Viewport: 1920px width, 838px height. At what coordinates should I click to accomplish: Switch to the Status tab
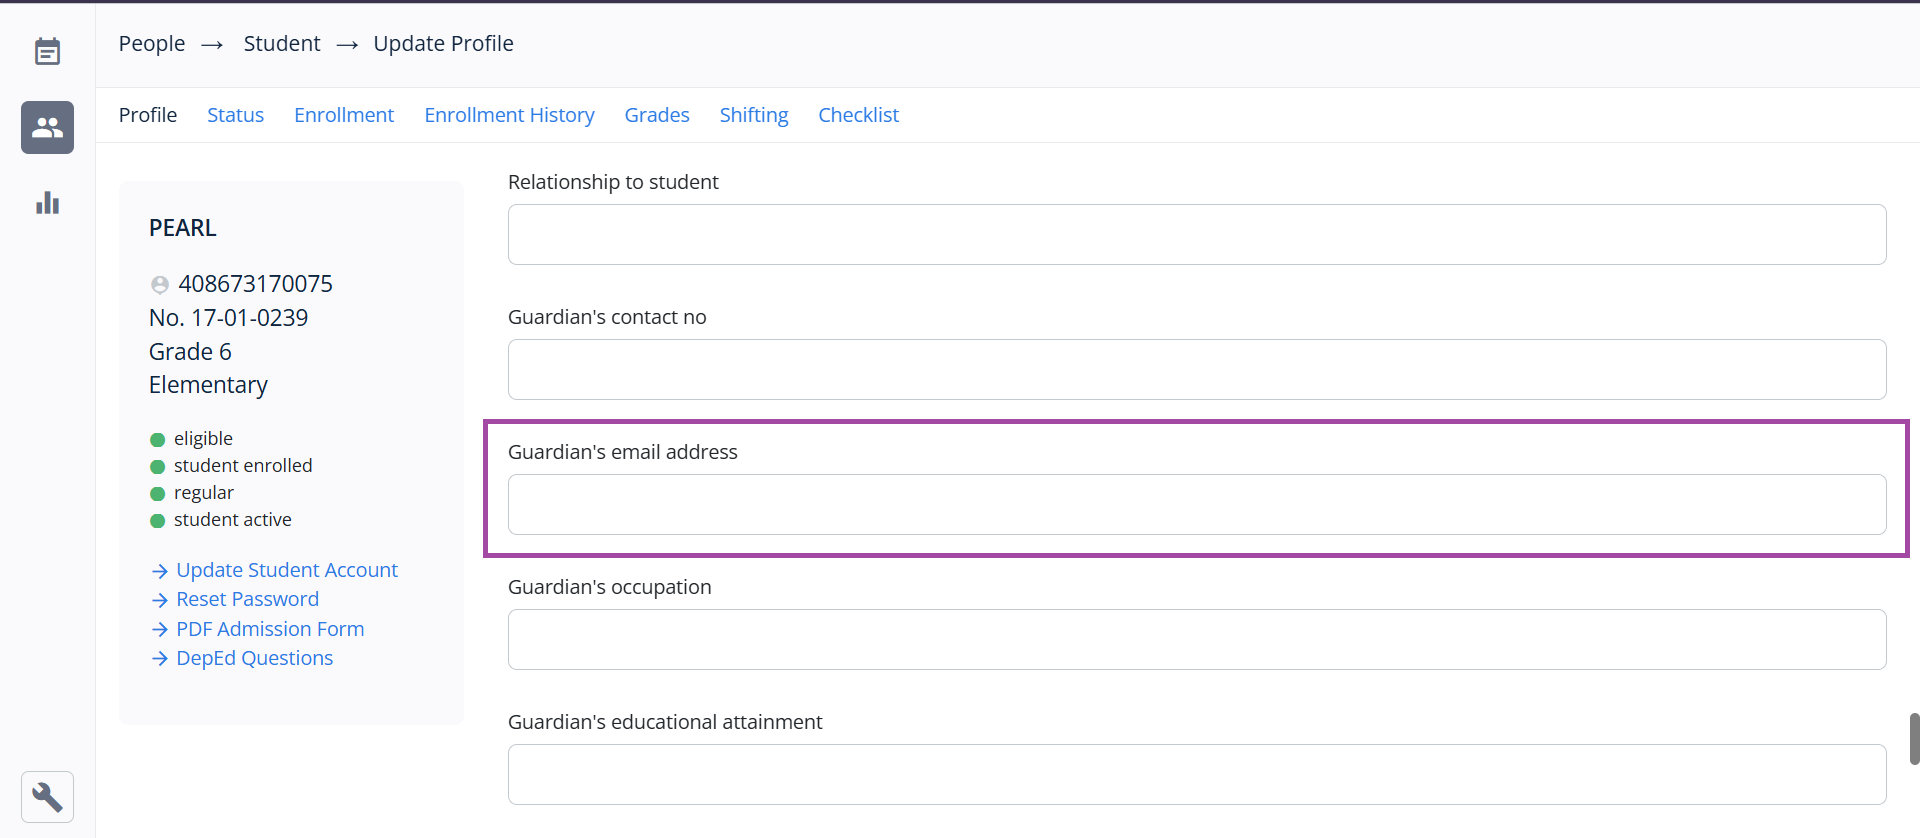coord(235,115)
